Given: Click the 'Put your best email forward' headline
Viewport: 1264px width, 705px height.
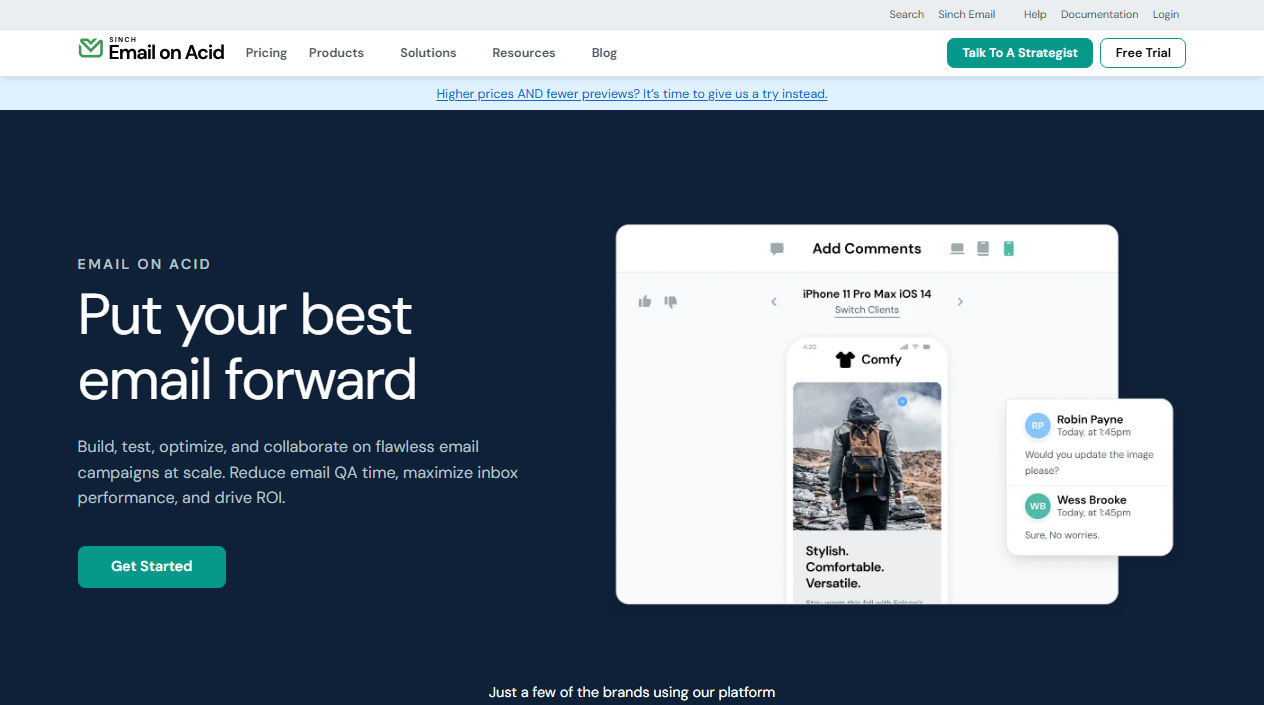Looking at the screenshot, I should 247,347.
